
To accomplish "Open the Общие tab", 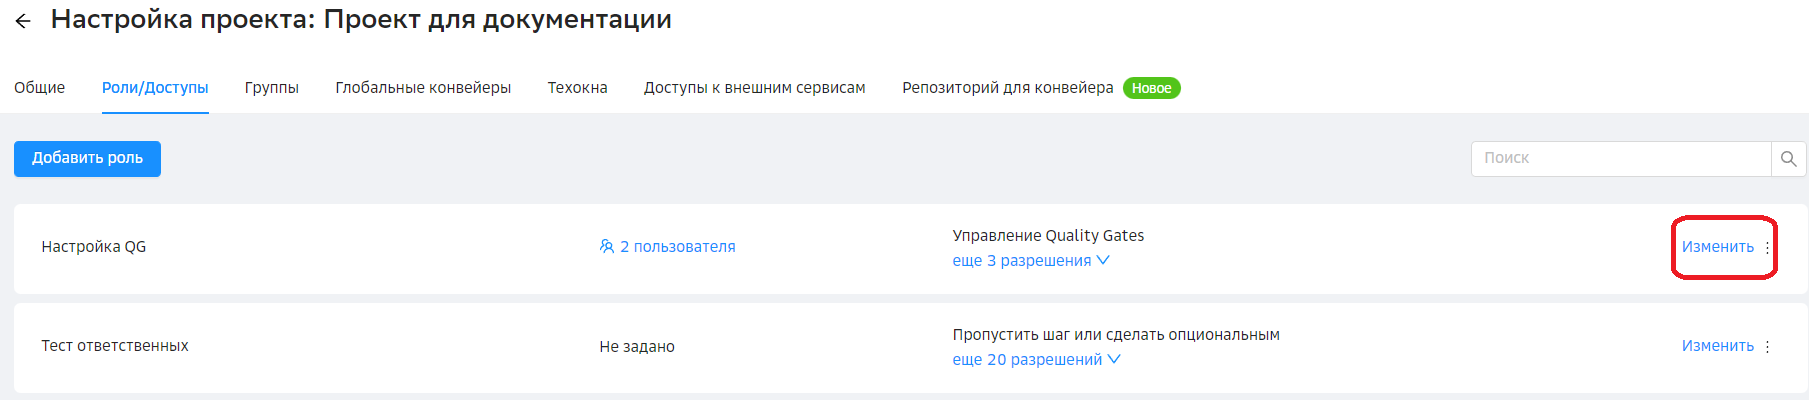I will coord(40,88).
